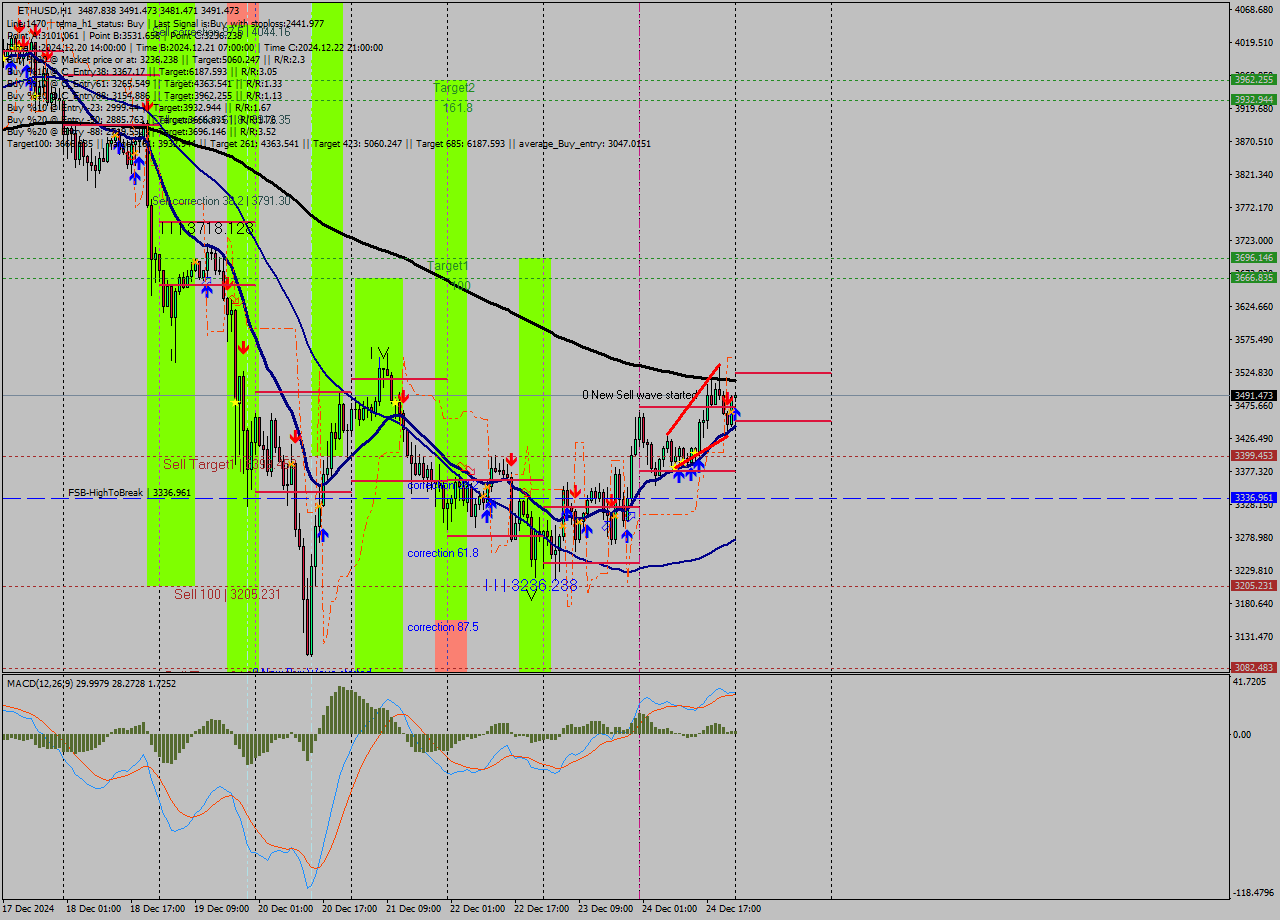Click the 'Sell Target1' red label
1280x920 pixels.
(198, 464)
